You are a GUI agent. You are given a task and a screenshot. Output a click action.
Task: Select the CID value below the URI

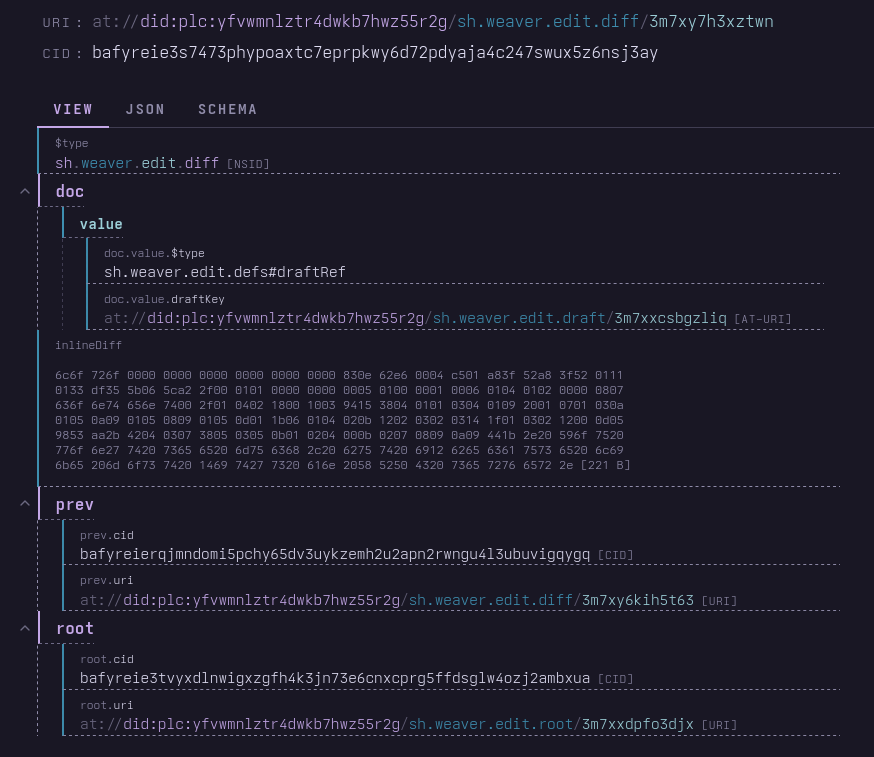click(373, 53)
